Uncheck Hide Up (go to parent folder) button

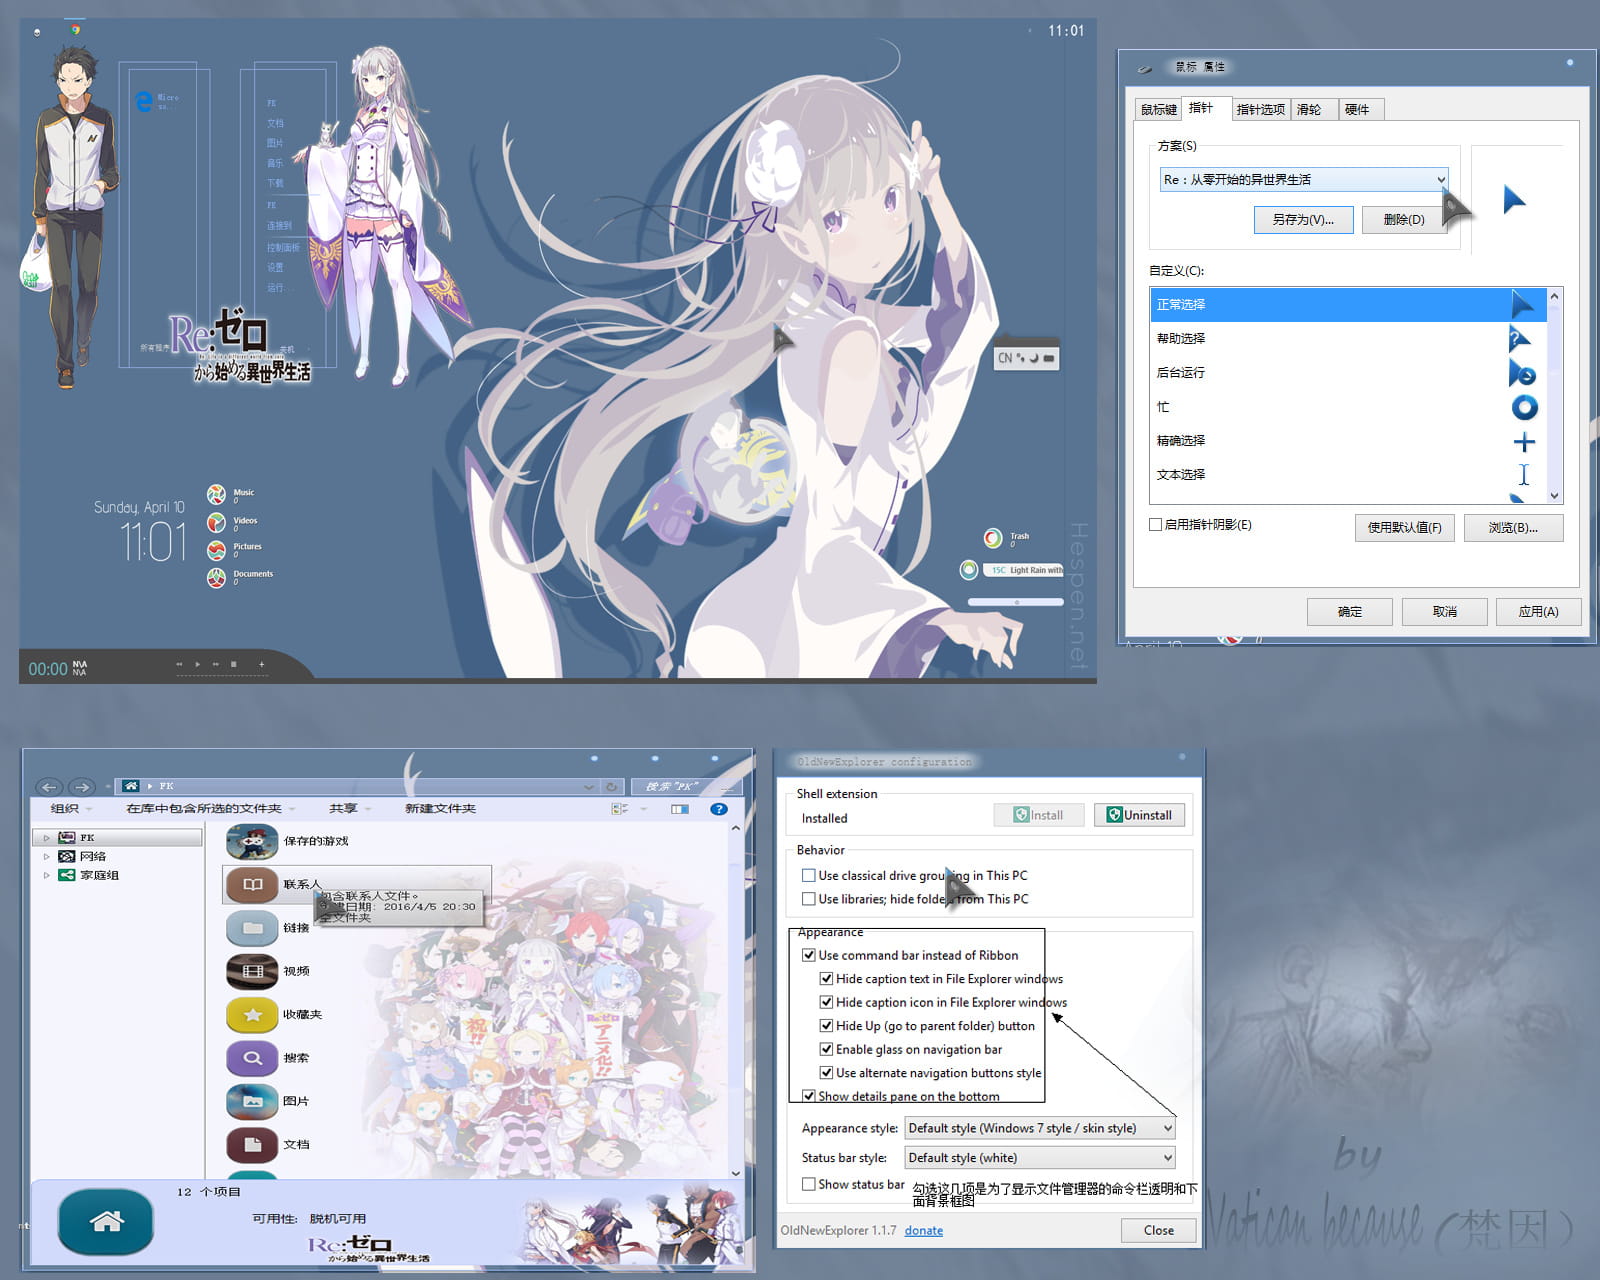pos(826,1026)
